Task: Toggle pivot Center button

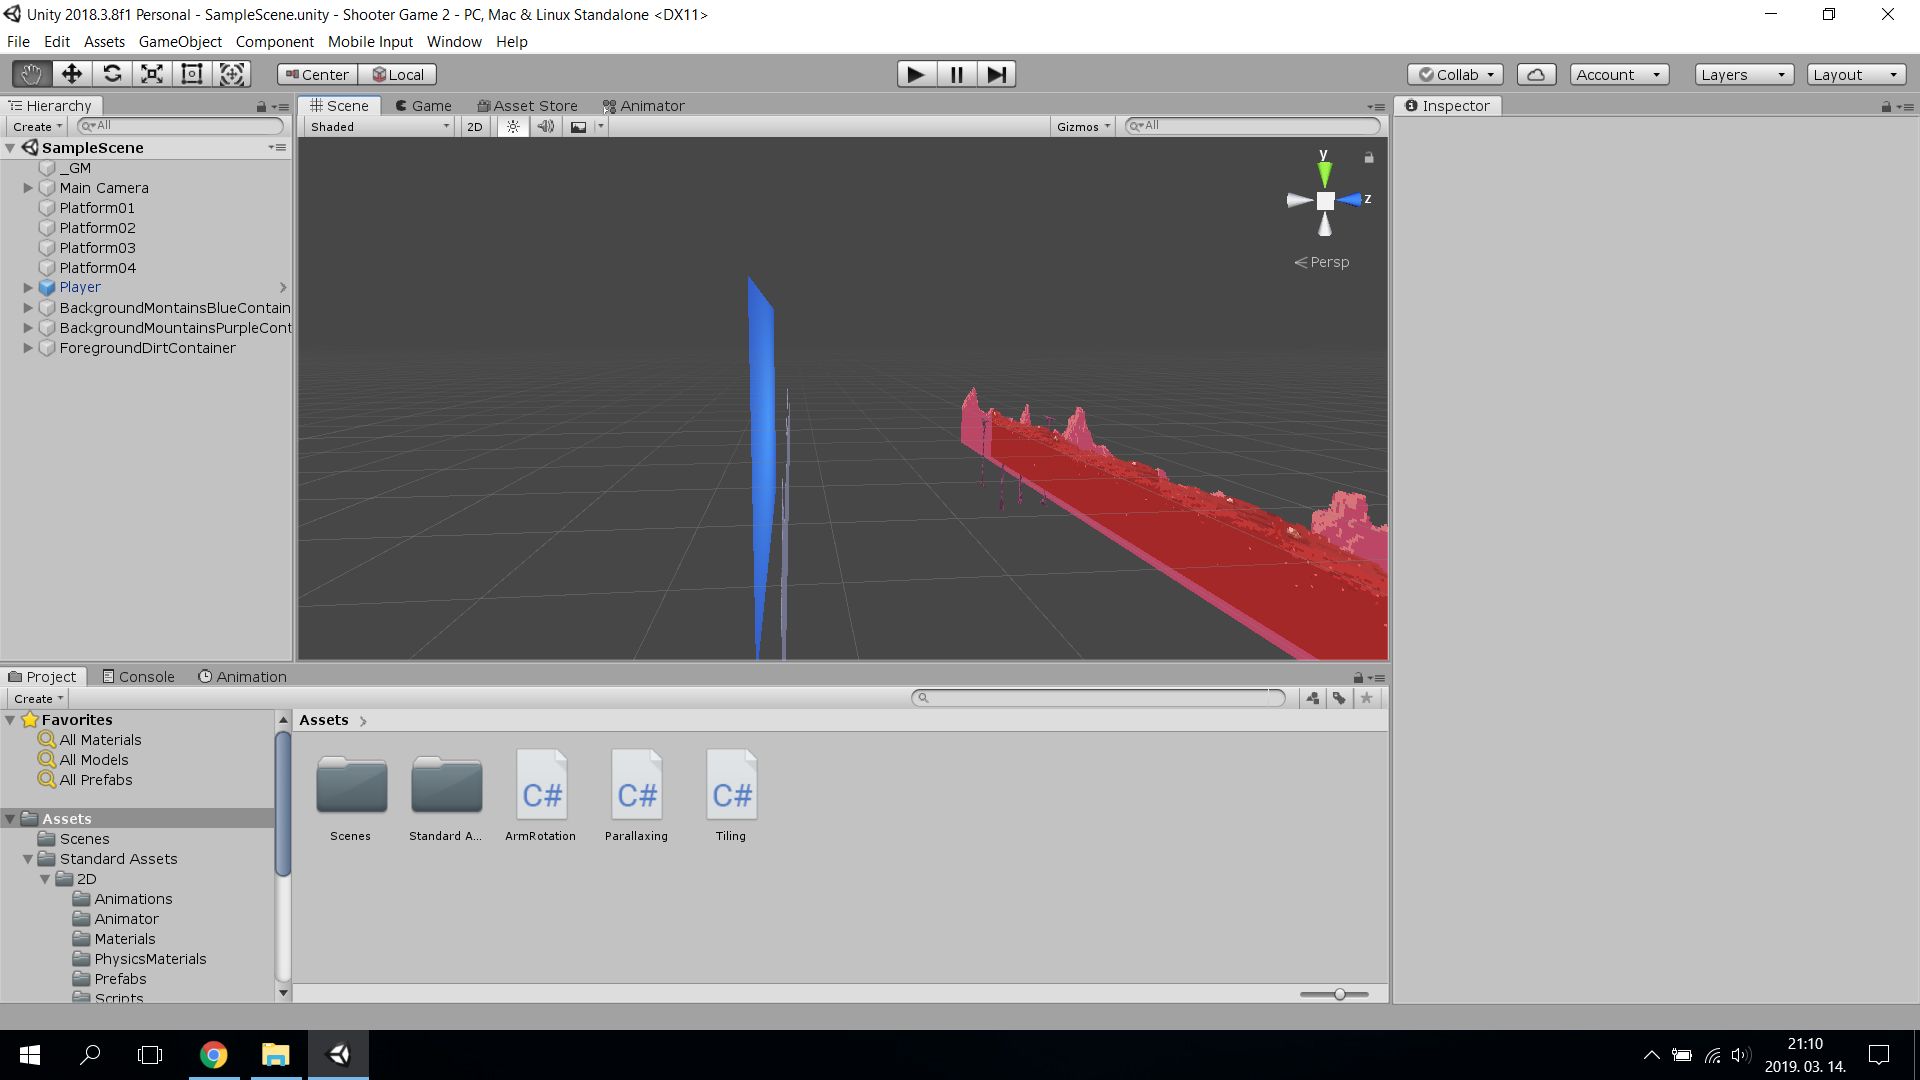Action: coord(317,74)
